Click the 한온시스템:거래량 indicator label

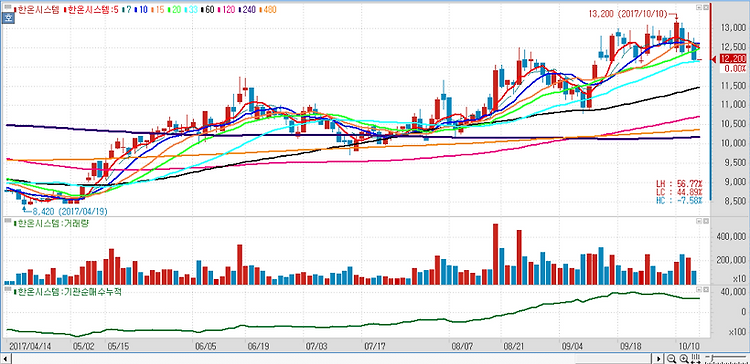52,223
